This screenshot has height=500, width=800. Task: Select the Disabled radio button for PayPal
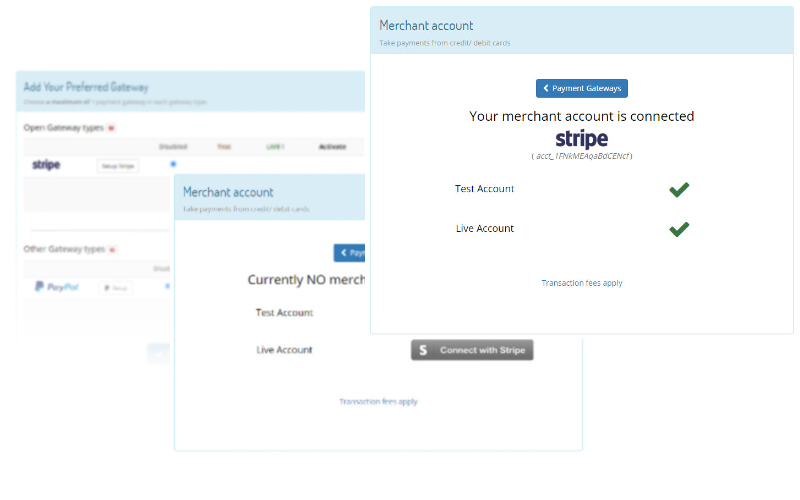click(167, 286)
